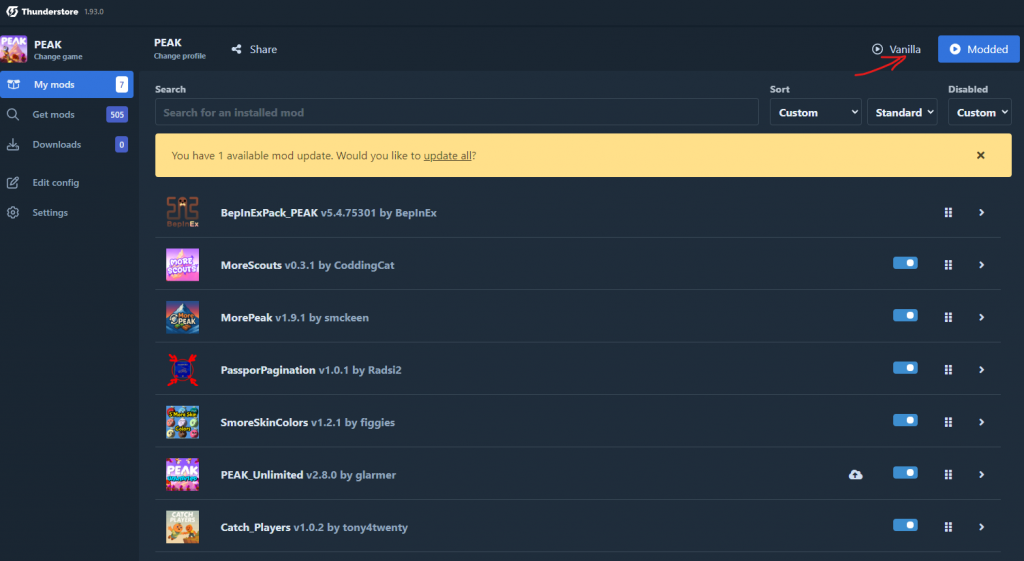Click Change profile link
Screen dimensions: 1024x561
[180, 56]
